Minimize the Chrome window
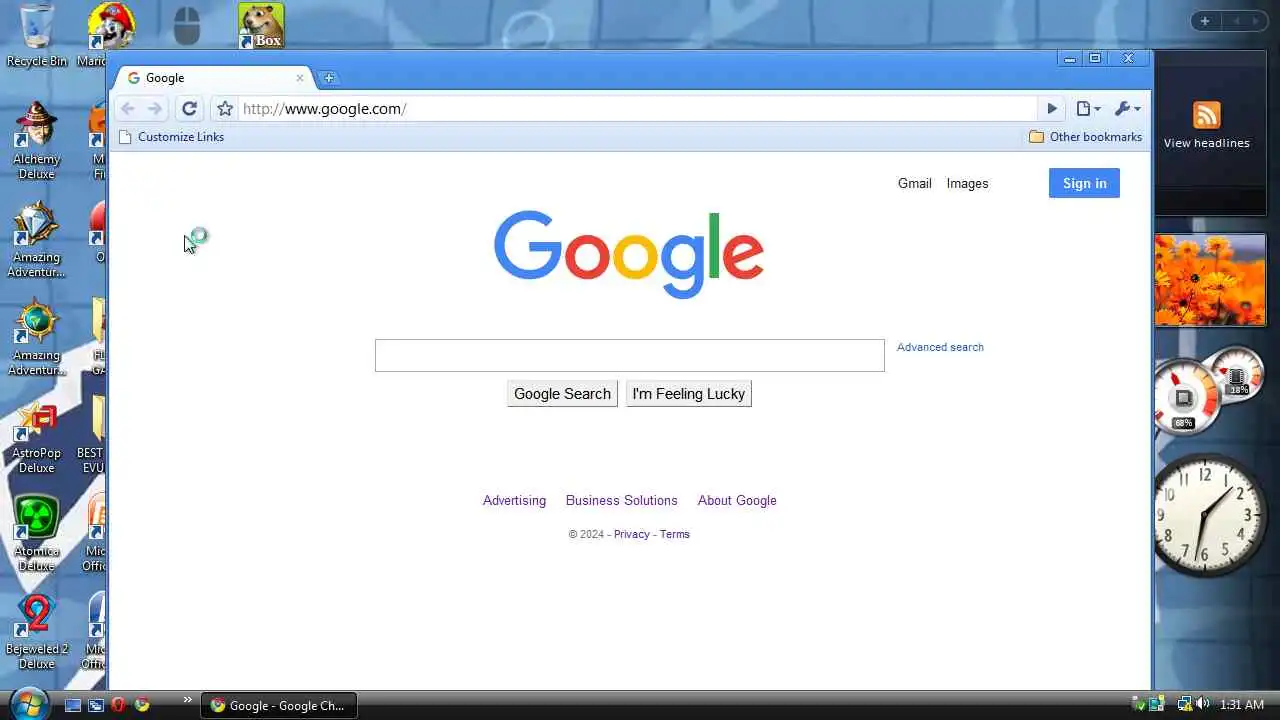 1070,59
